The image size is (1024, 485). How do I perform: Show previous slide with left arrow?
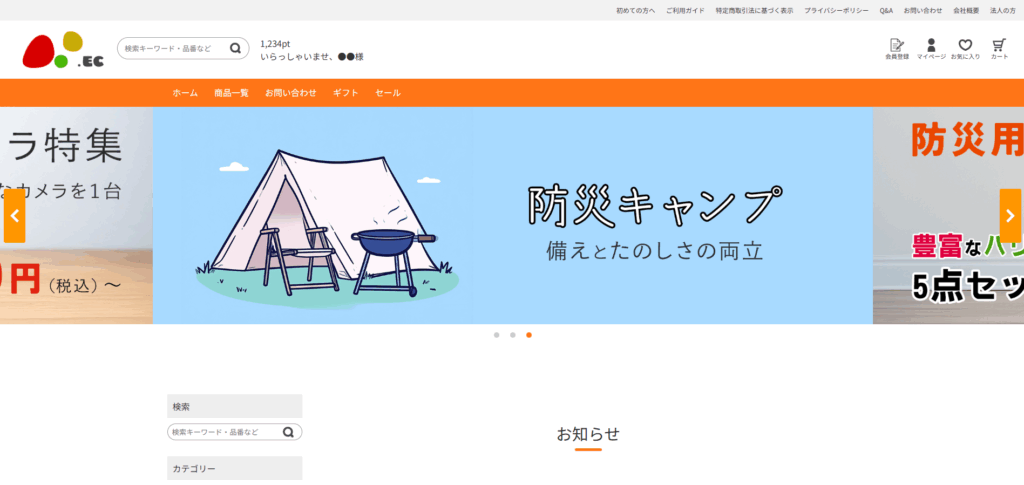[x=14, y=216]
